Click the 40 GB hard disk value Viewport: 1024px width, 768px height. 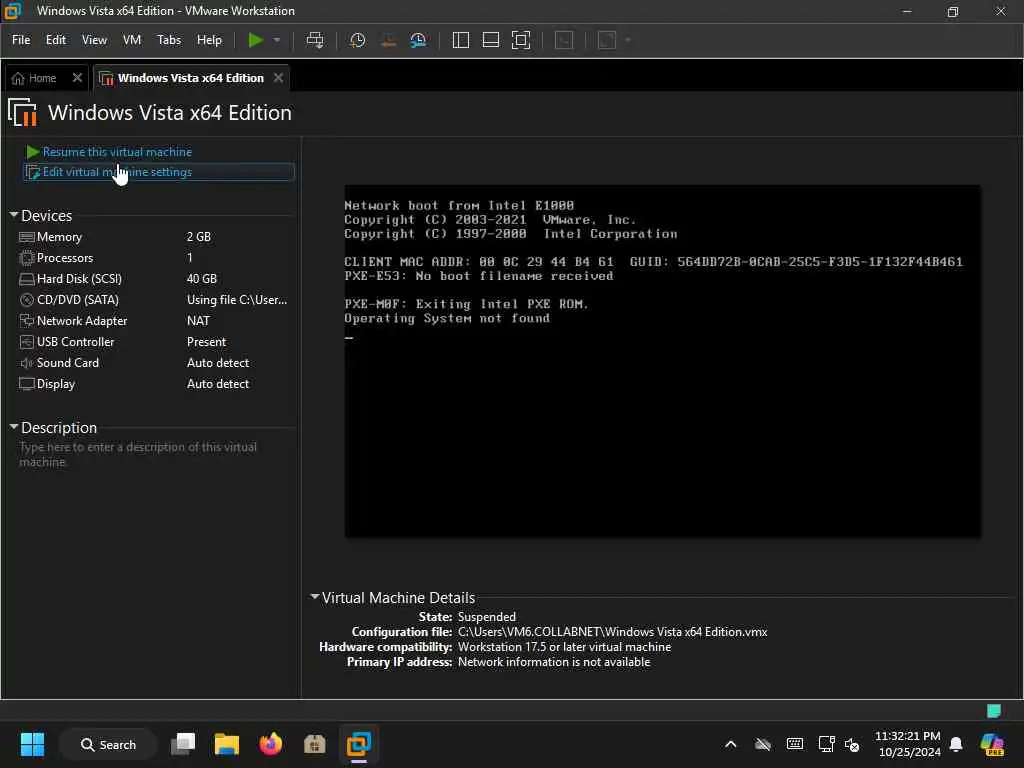click(201, 279)
